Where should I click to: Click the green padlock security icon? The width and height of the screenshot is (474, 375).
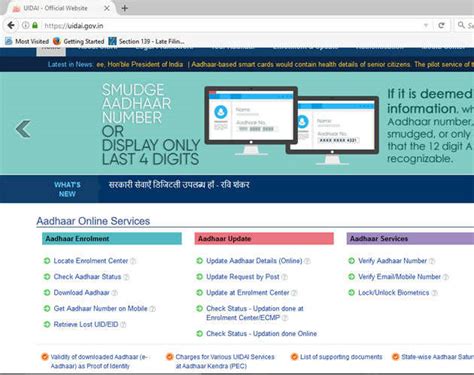click(35, 25)
